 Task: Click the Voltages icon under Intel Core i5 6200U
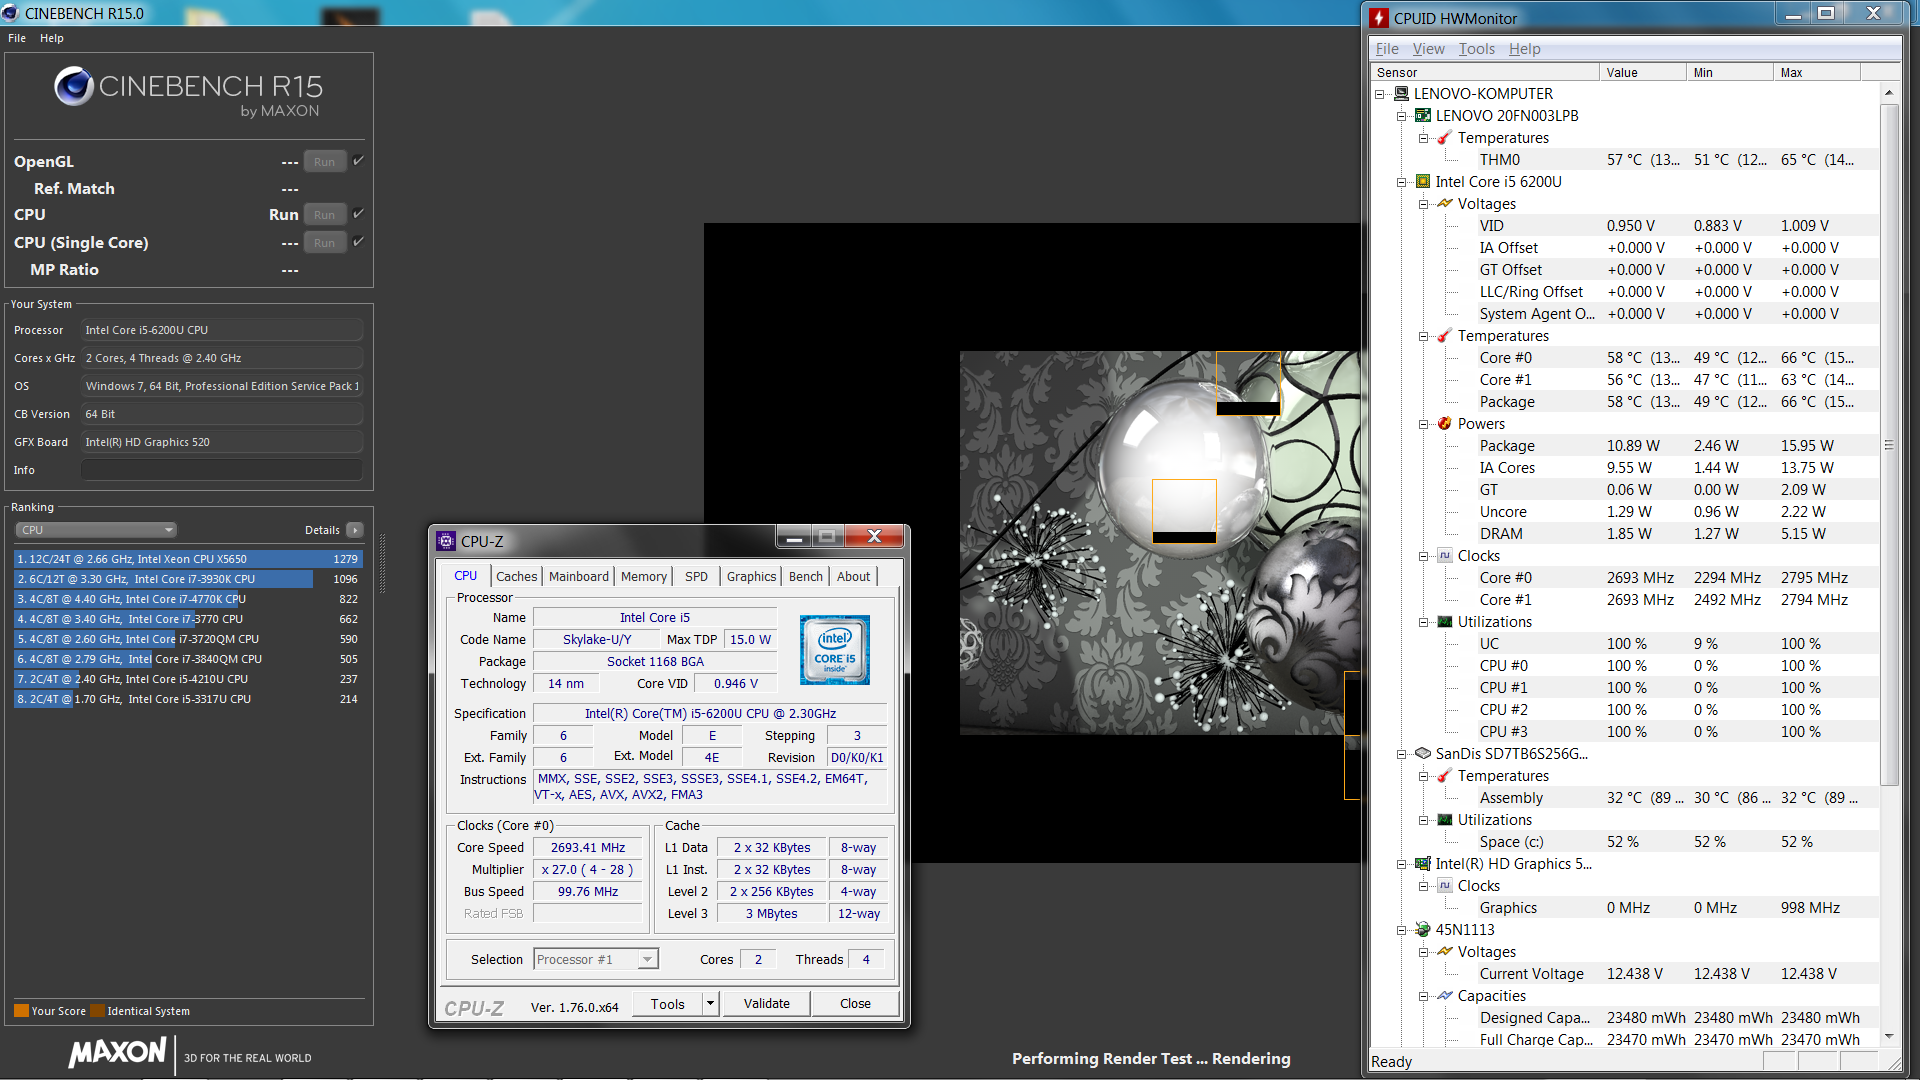[x=1444, y=204]
